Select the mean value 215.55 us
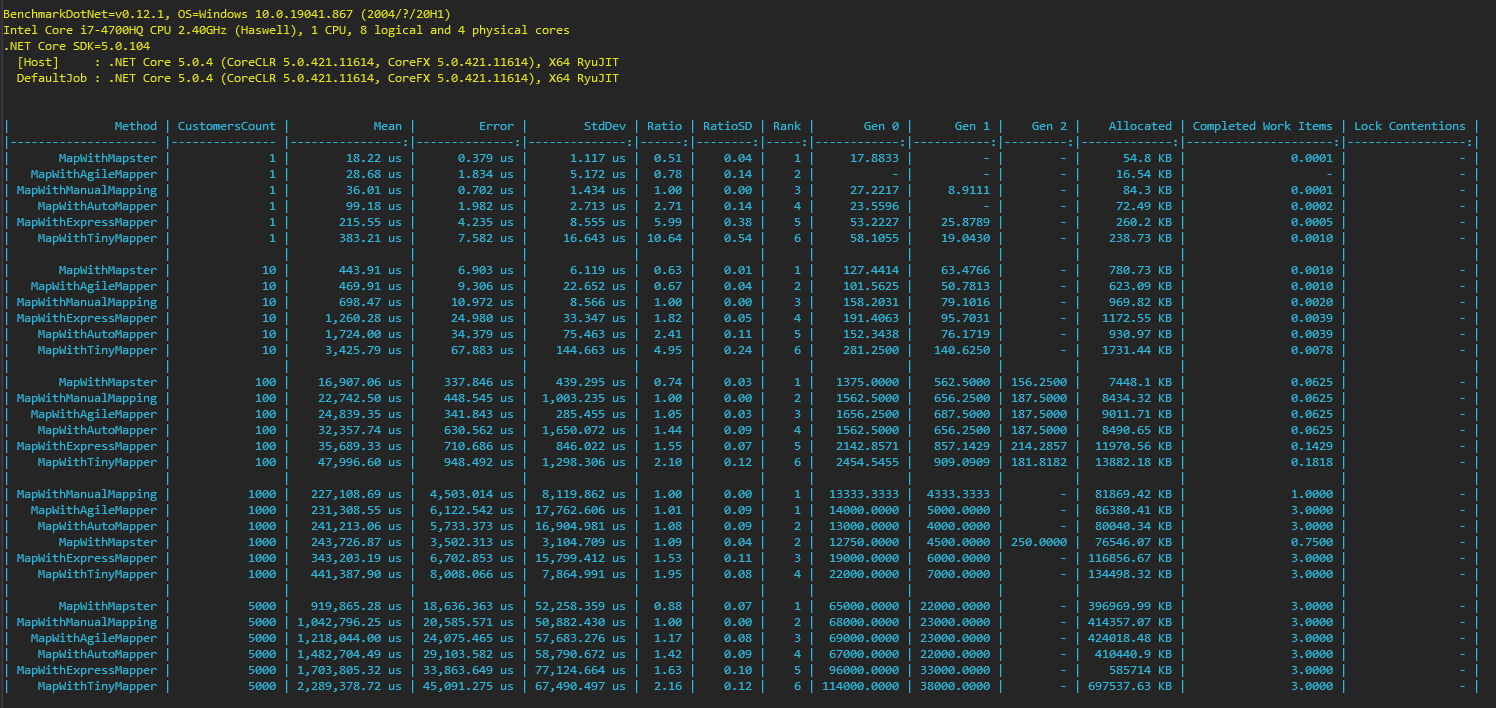The width and height of the screenshot is (1496, 708). click(x=370, y=222)
